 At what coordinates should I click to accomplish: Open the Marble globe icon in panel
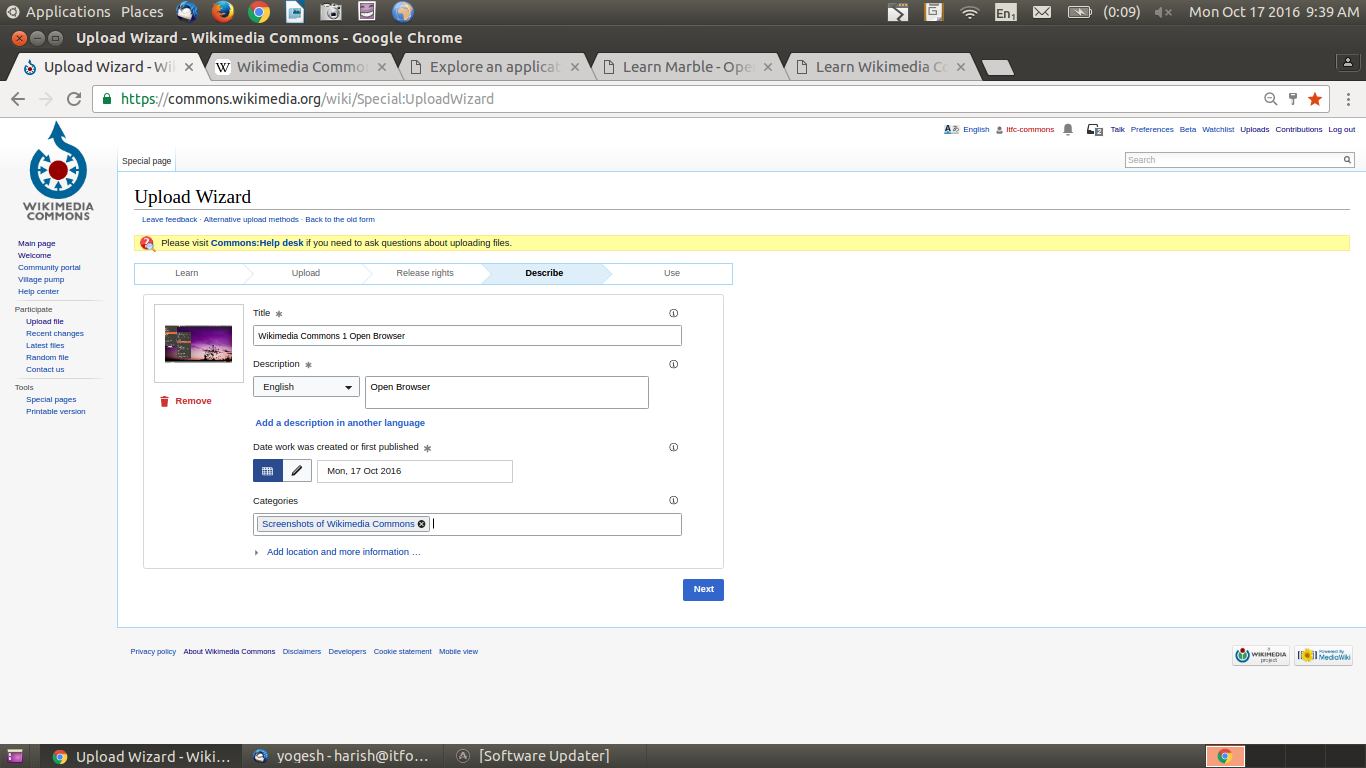click(403, 12)
